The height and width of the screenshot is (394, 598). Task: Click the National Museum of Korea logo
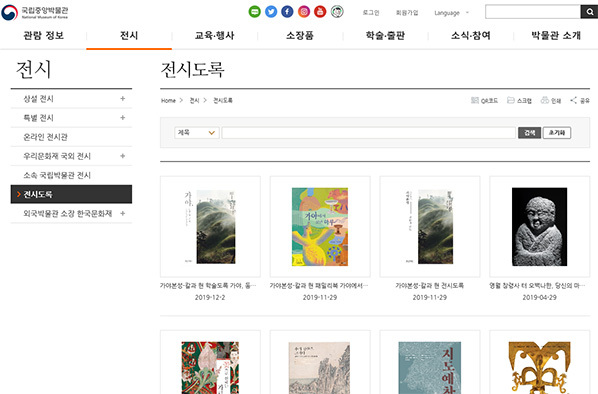click(35, 12)
